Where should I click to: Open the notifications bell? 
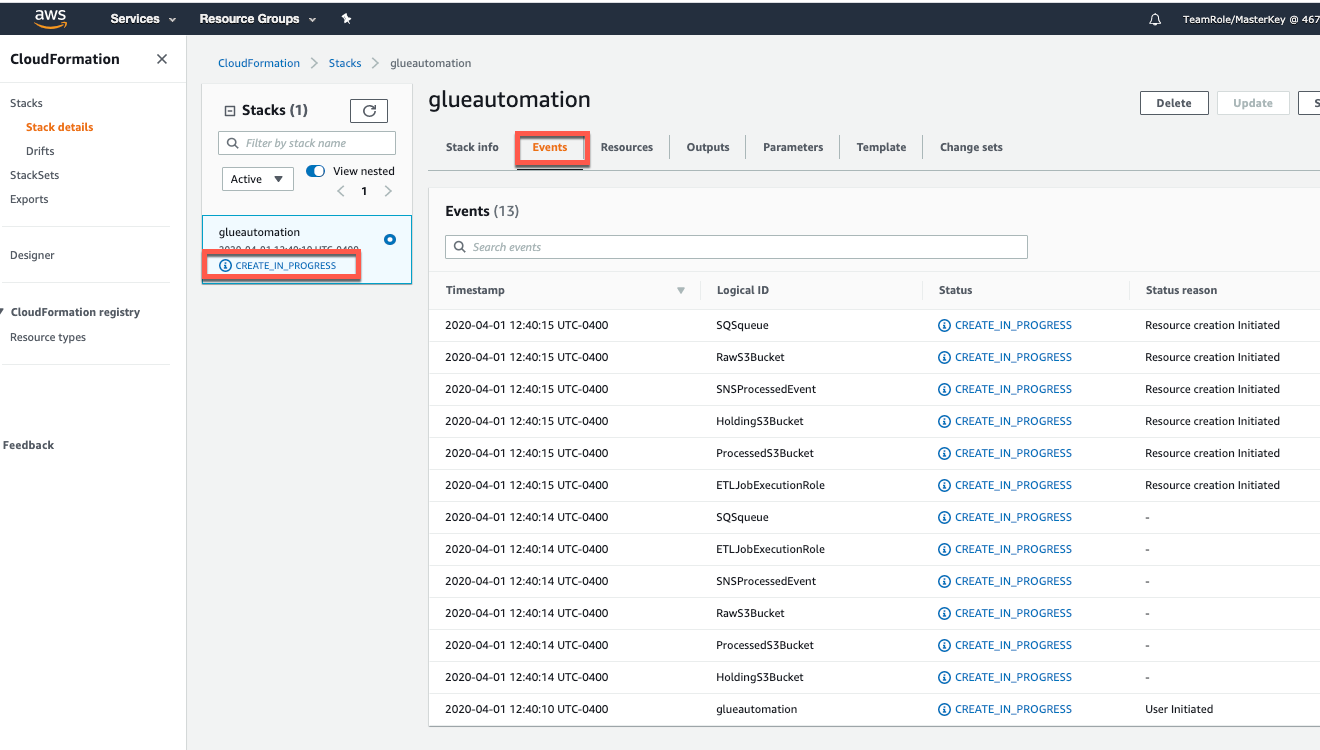[x=1155, y=19]
